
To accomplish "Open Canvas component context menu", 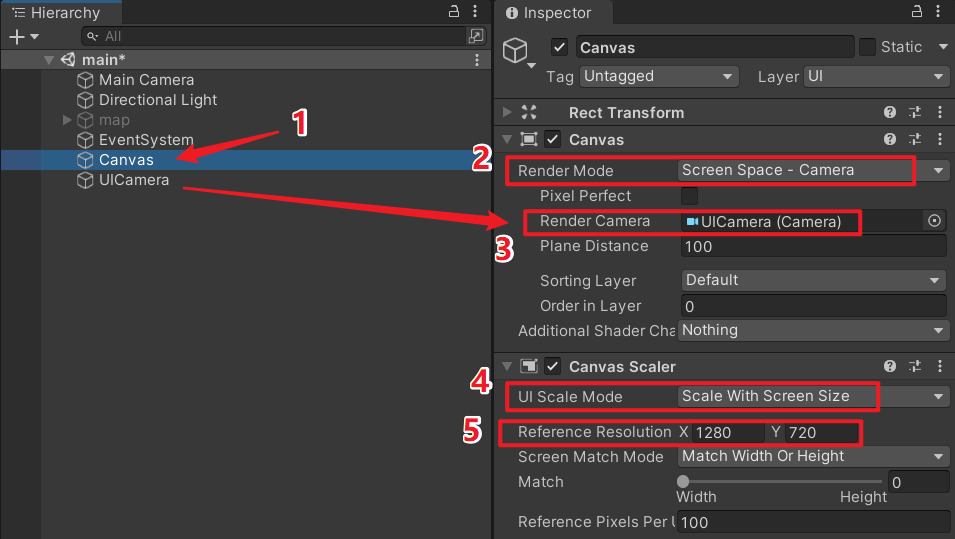I will pos(940,139).
